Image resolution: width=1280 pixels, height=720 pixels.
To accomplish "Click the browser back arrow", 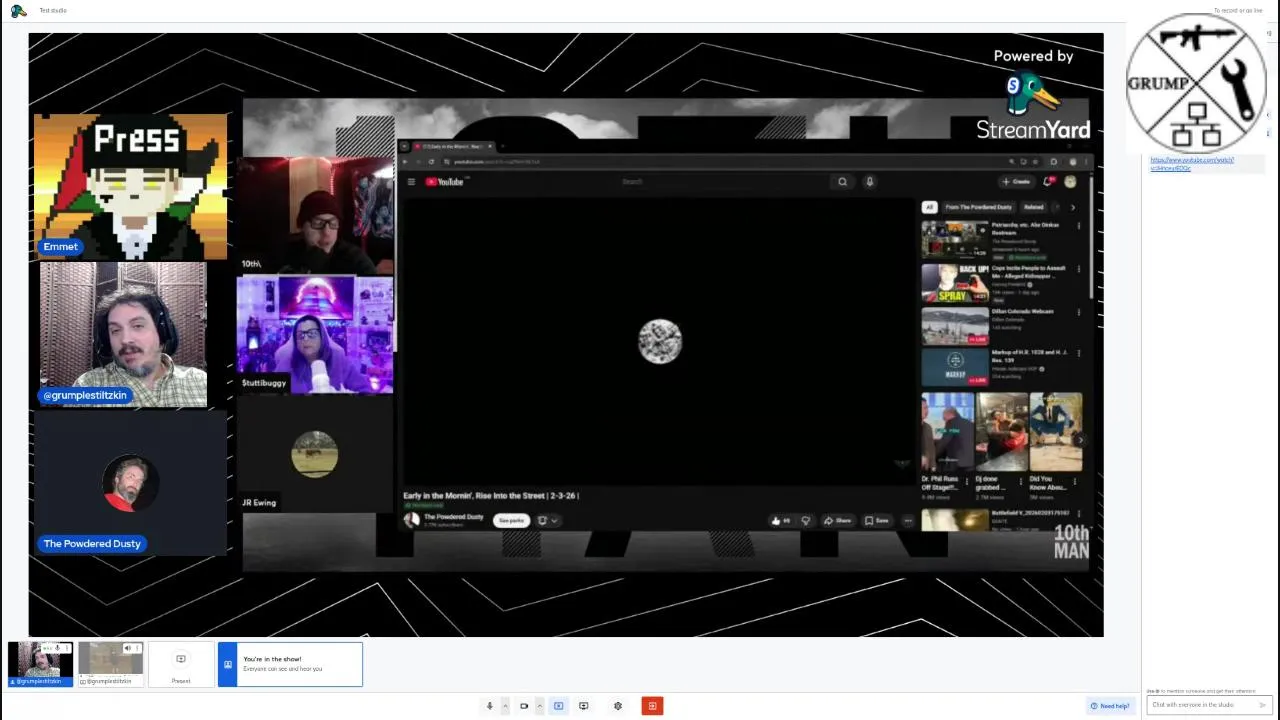I will pyautogui.click(x=406, y=162).
